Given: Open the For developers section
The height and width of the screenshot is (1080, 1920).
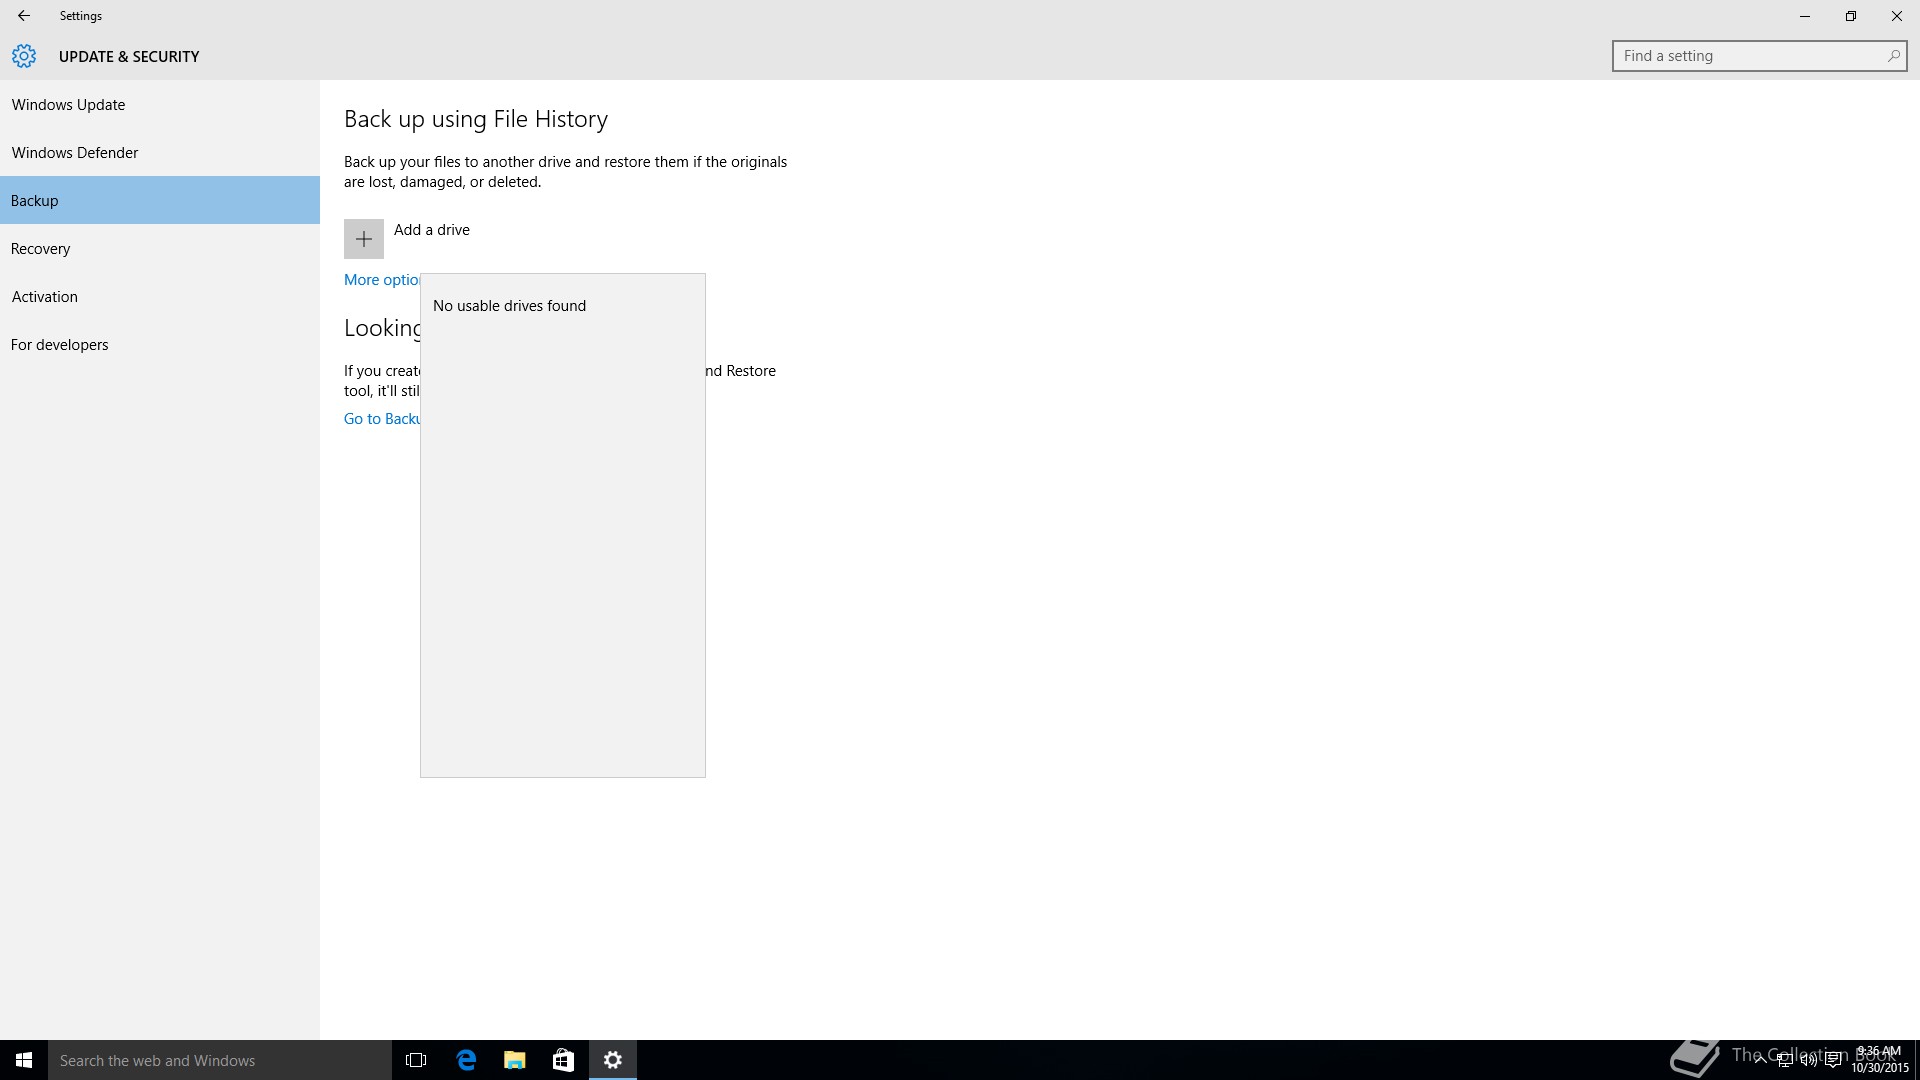Looking at the screenshot, I should tap(160, 344).
